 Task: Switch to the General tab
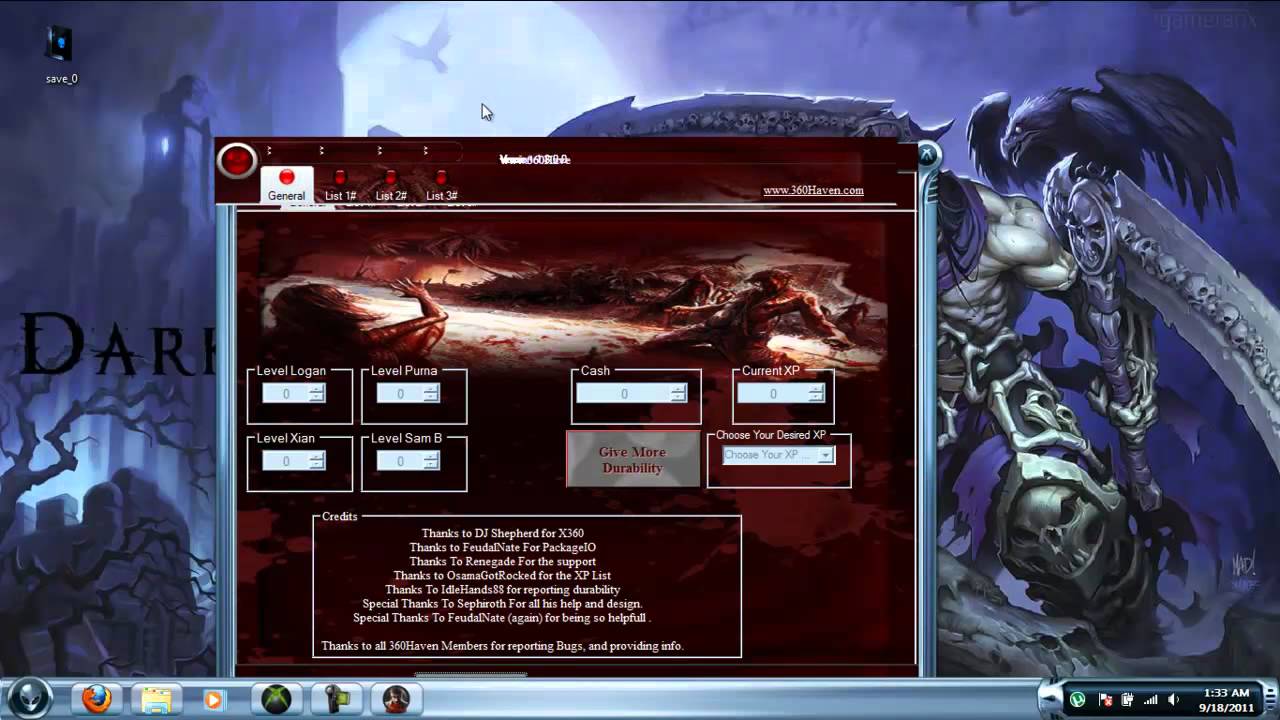(x=286, y=186)
